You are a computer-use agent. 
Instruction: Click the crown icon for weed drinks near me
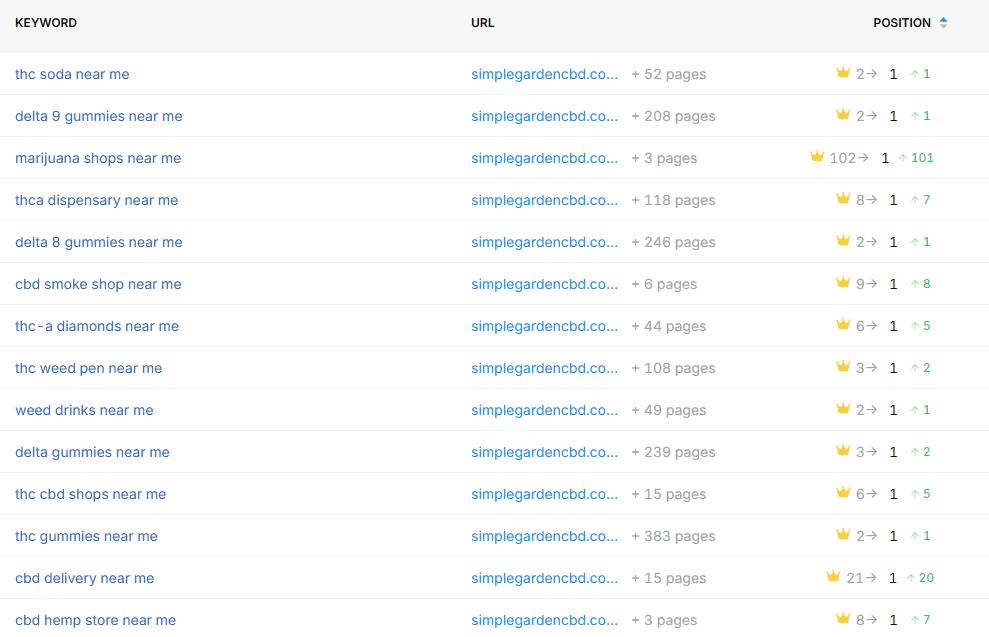pyautogui.click(x=843, y=408)
